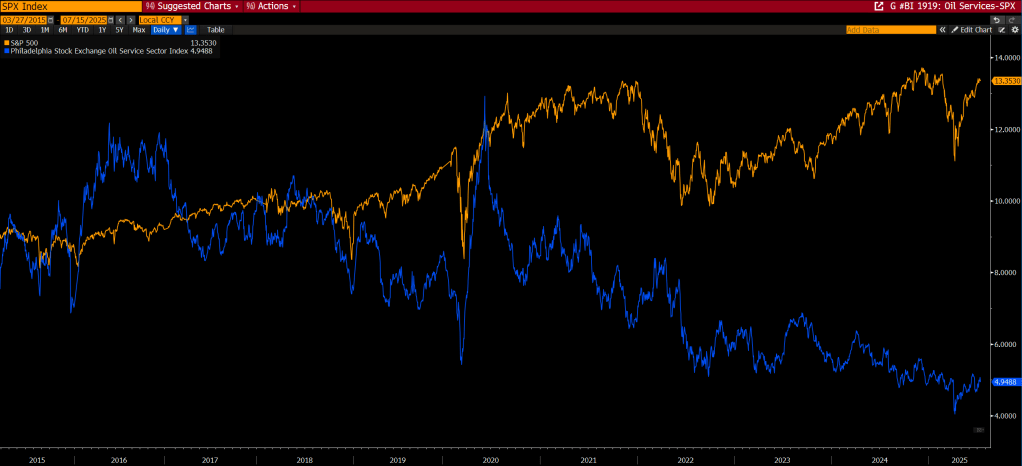This screenshot has width=1022, height=466.
Task: Step date range back with left arrow
Action: tap(121, 19)
